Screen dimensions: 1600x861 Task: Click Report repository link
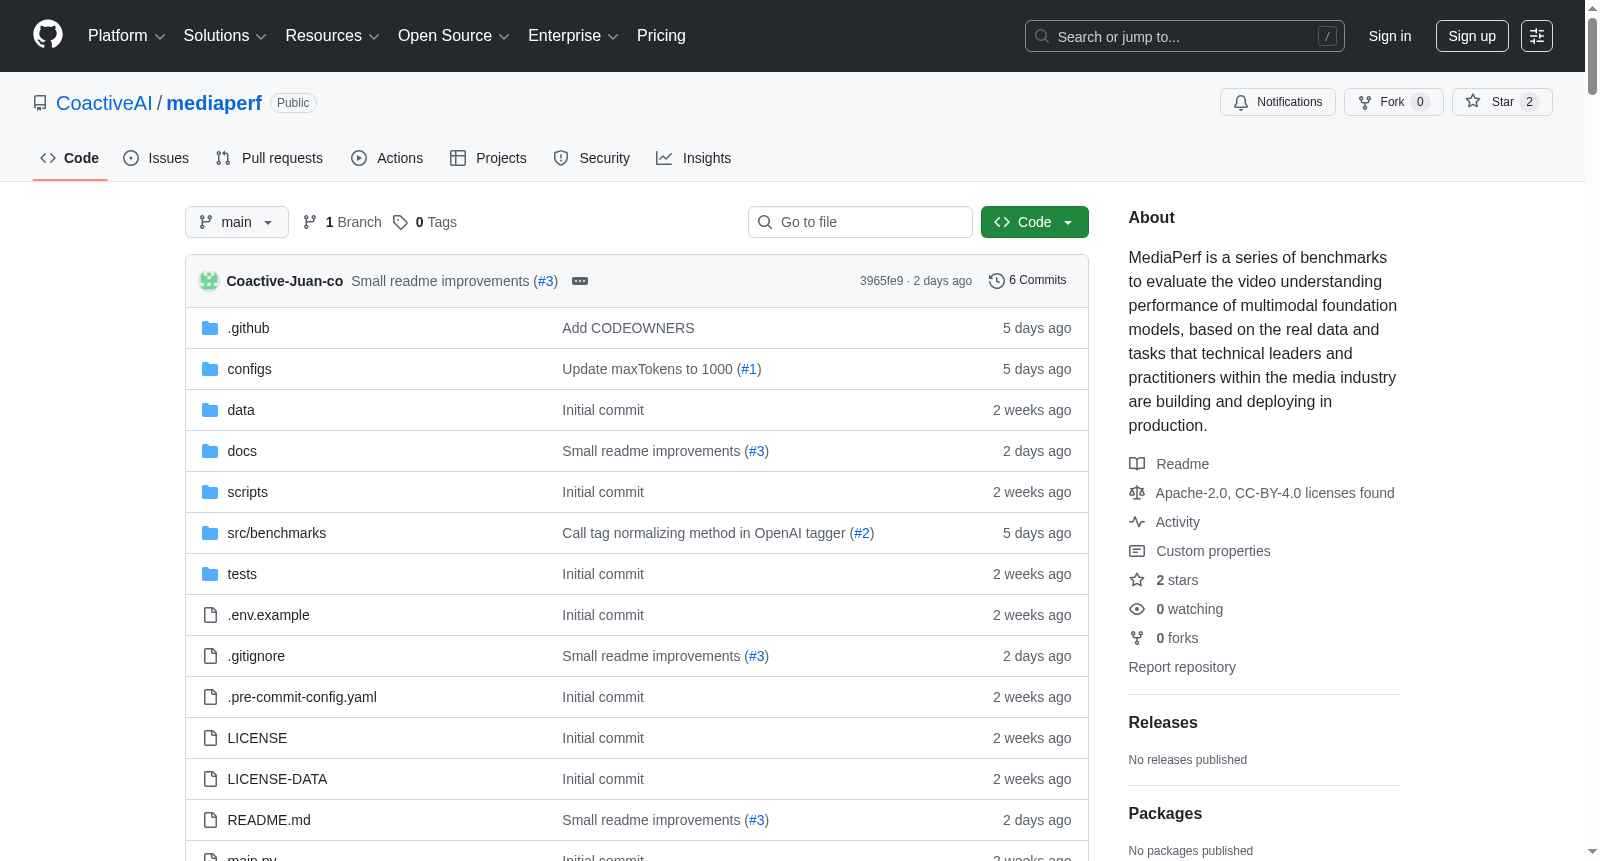pyautogui.click(x=1182, y=667)
